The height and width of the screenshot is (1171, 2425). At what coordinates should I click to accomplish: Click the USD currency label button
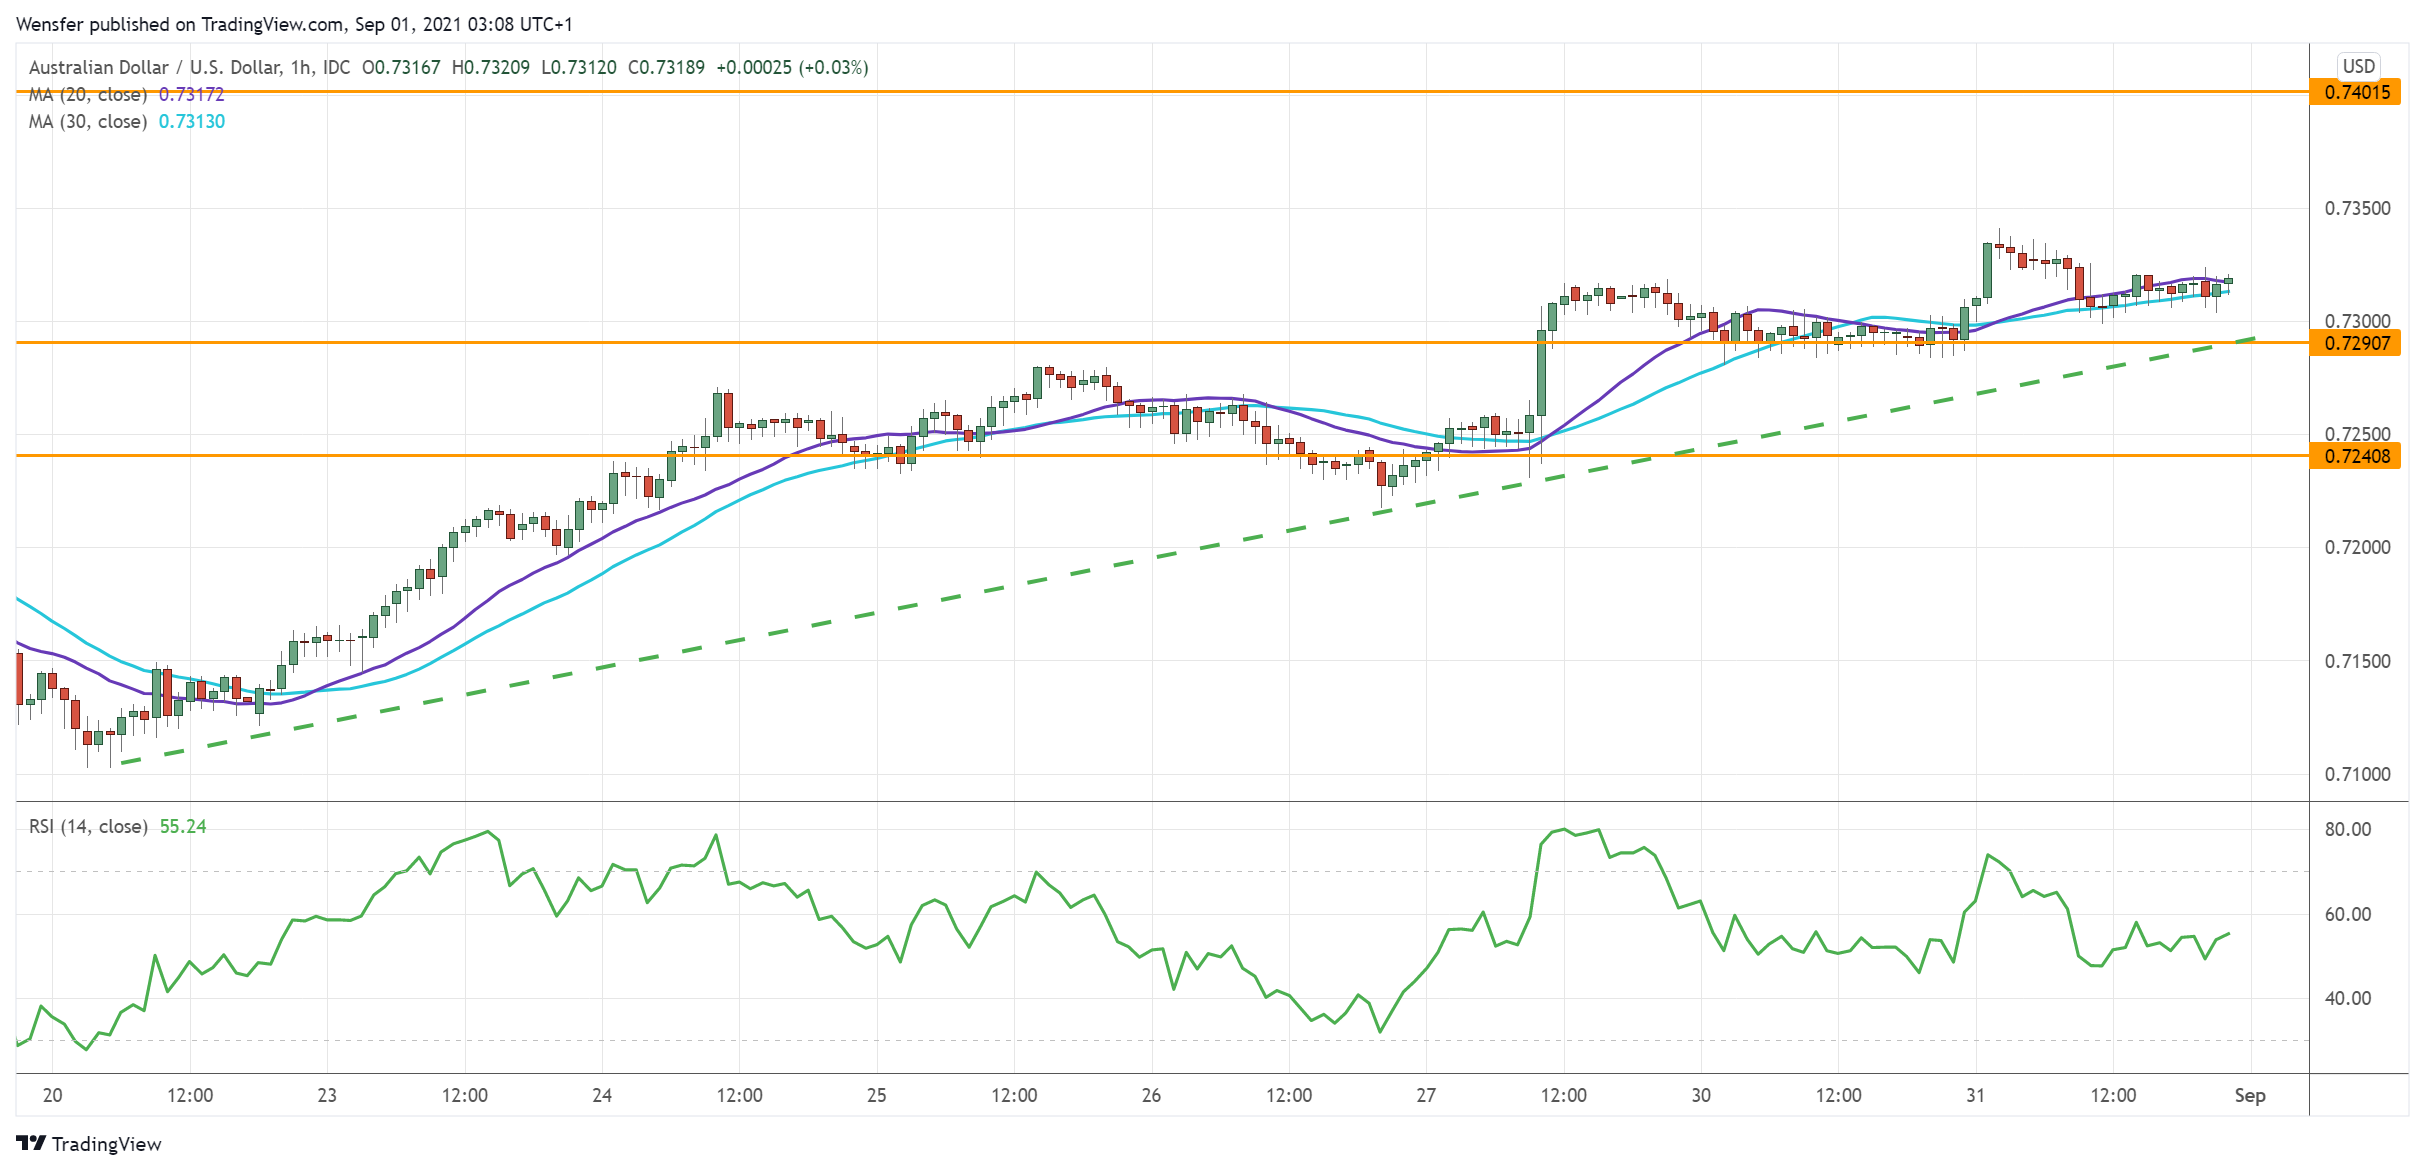2358,66
